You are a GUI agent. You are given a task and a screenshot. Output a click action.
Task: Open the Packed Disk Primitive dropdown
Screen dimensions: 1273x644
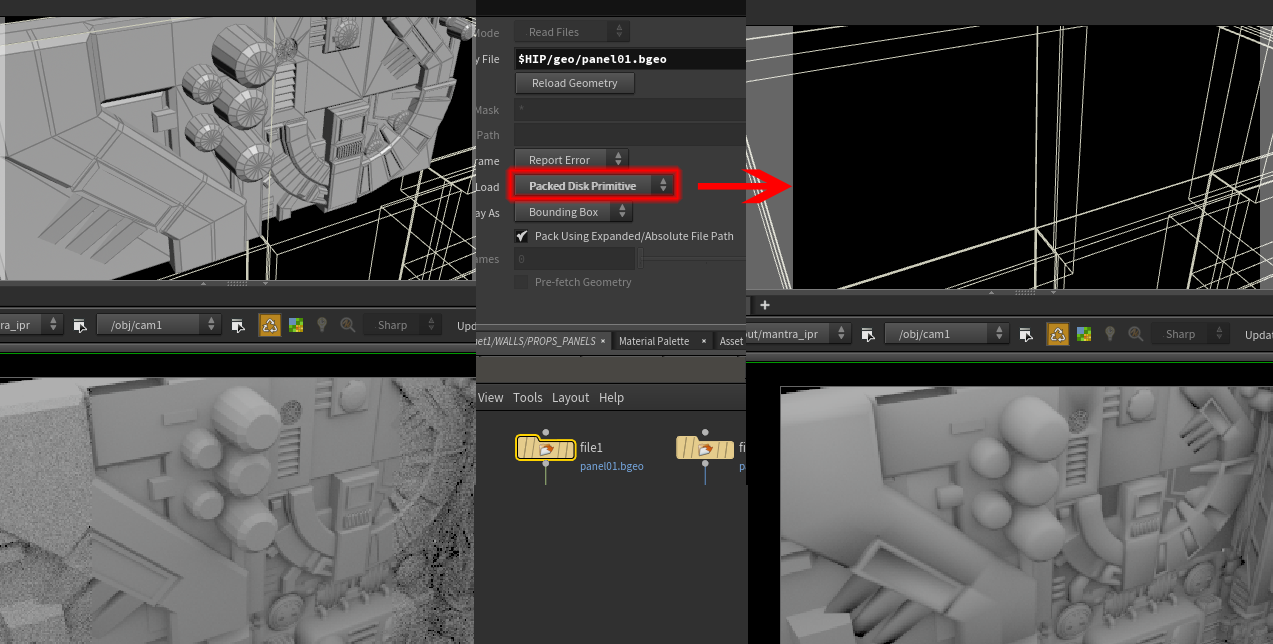click(x=594, y=186)
